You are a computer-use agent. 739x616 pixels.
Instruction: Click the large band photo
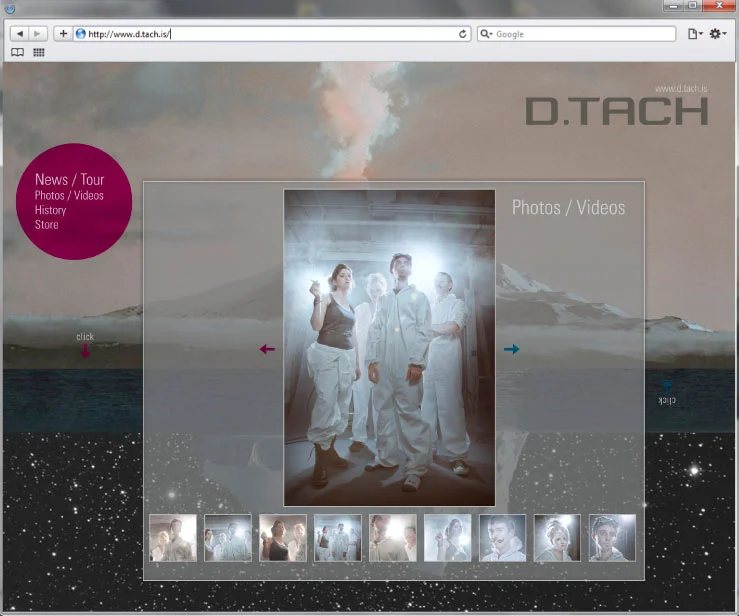(x=389, y=348)
